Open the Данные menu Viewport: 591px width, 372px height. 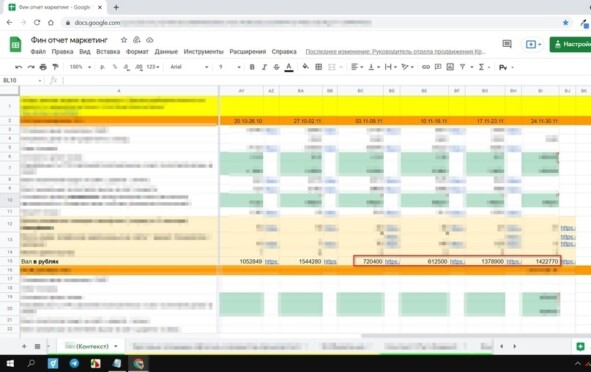[x=166, y=52]
